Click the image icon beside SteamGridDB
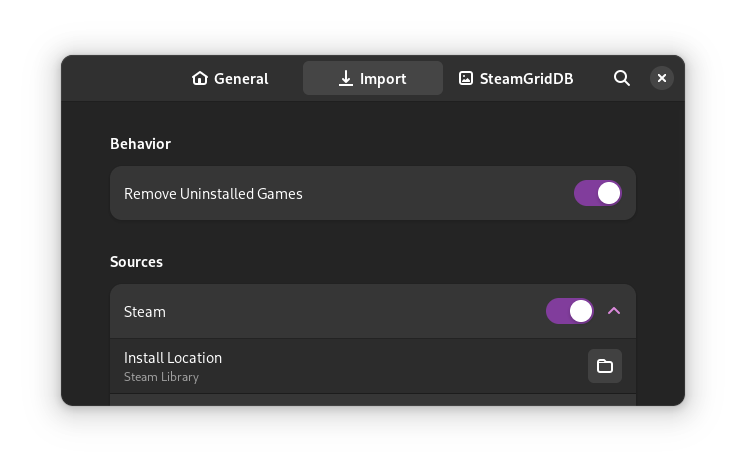Image resolution: width=746 pixels, height=473 pixels. pos(466,78)
